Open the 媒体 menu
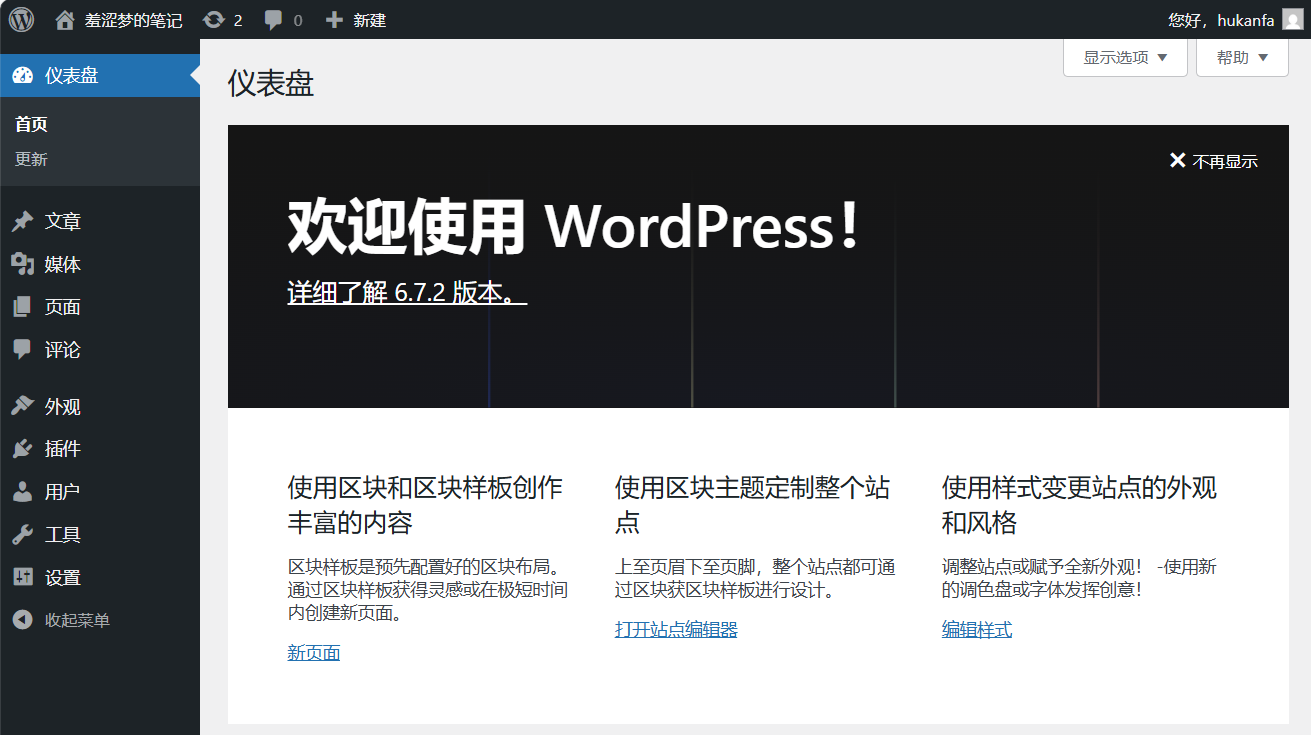Image resolution: width=1311 pixels, height=735 pixels. (x=100, y=264)
